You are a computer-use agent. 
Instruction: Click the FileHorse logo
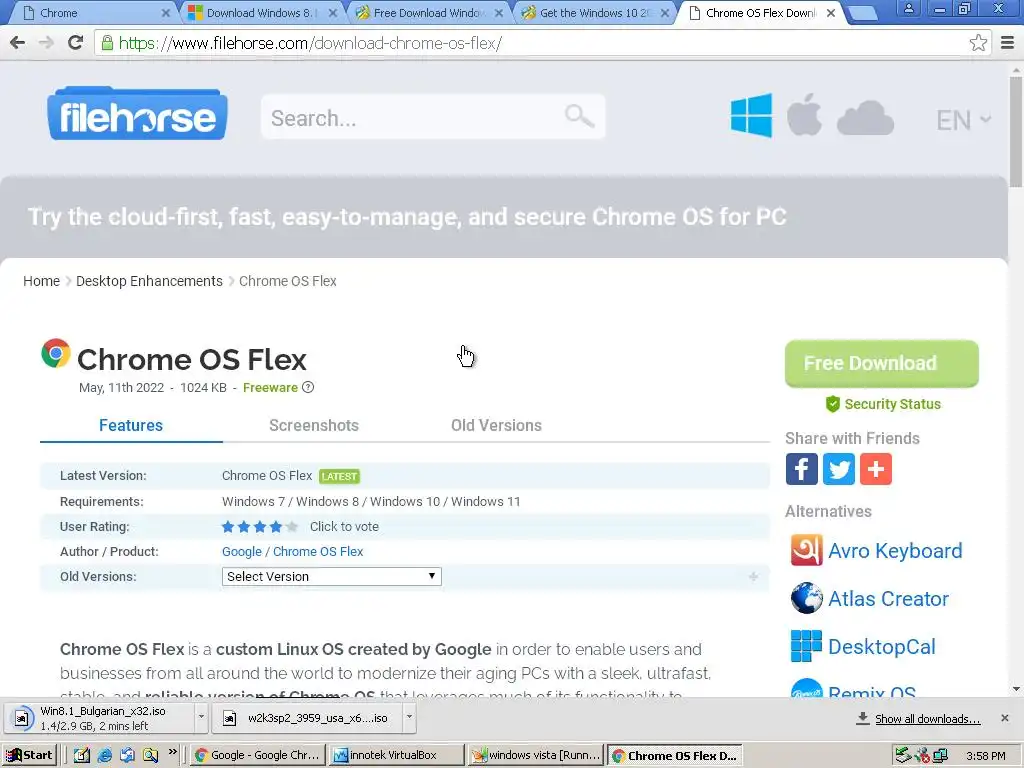[x=137, y=114]
